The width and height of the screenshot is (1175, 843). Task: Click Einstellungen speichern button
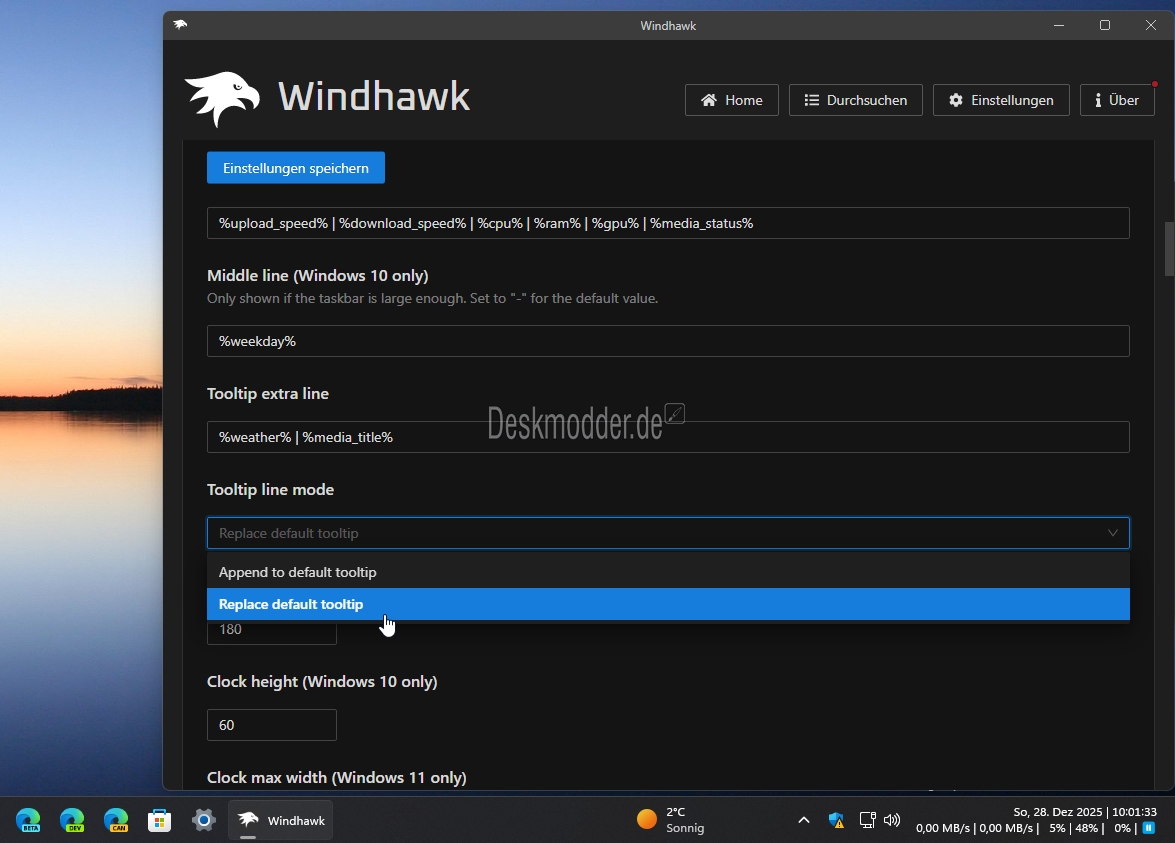click(x=296, y=168)
